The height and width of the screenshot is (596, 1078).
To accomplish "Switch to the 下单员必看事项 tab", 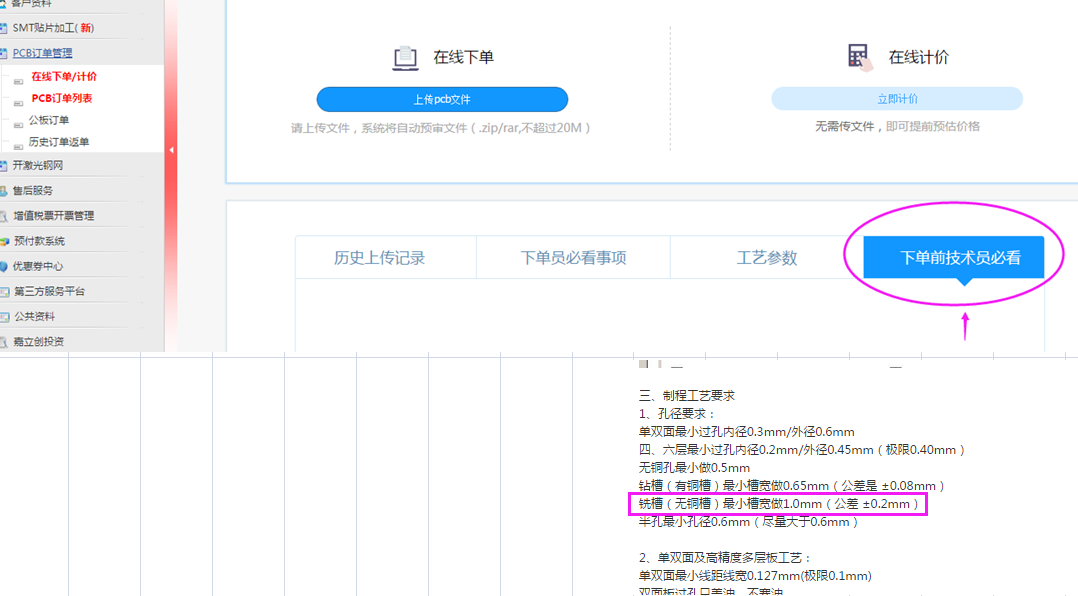I will pyautogui.click(x=573, y=258).
